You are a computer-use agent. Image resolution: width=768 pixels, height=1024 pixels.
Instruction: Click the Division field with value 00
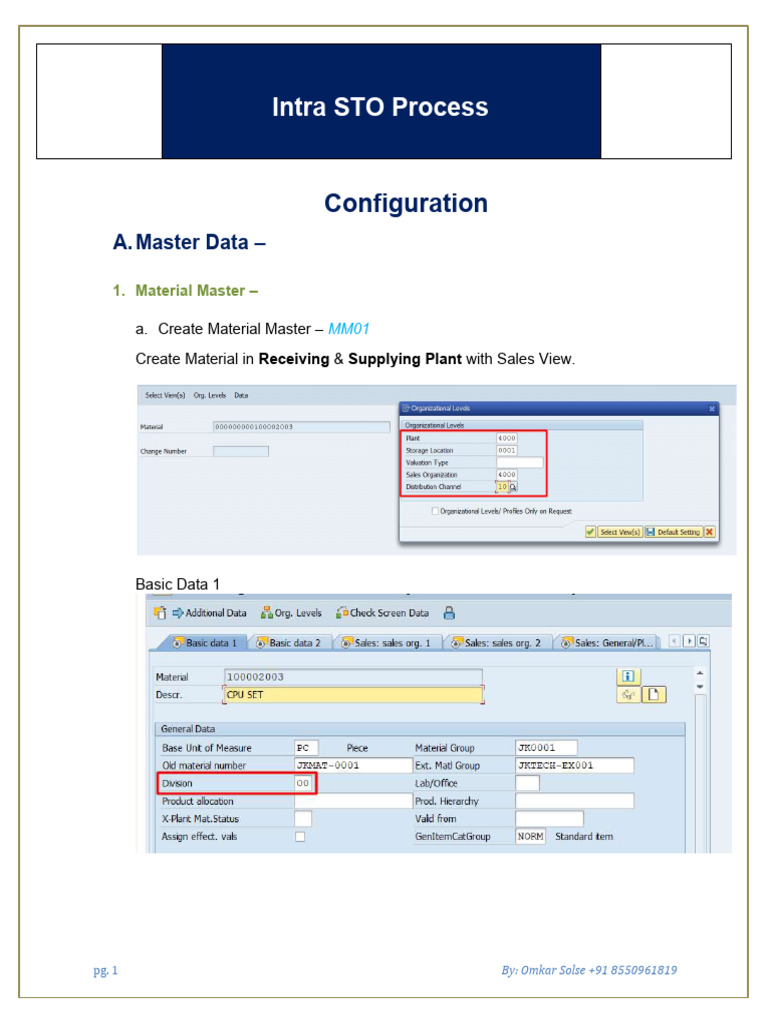pos(304,783)
